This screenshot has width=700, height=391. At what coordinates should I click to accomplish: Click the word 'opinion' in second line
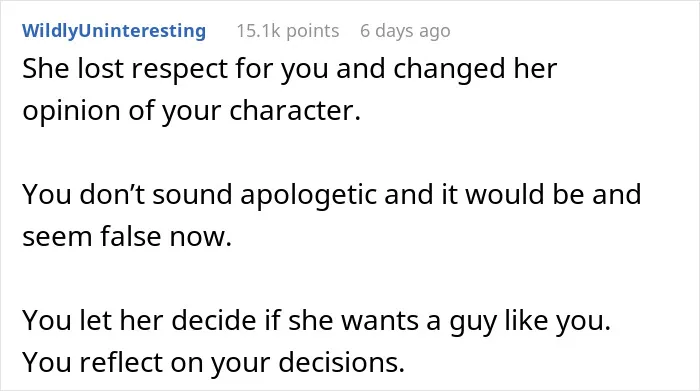[71, 112]
